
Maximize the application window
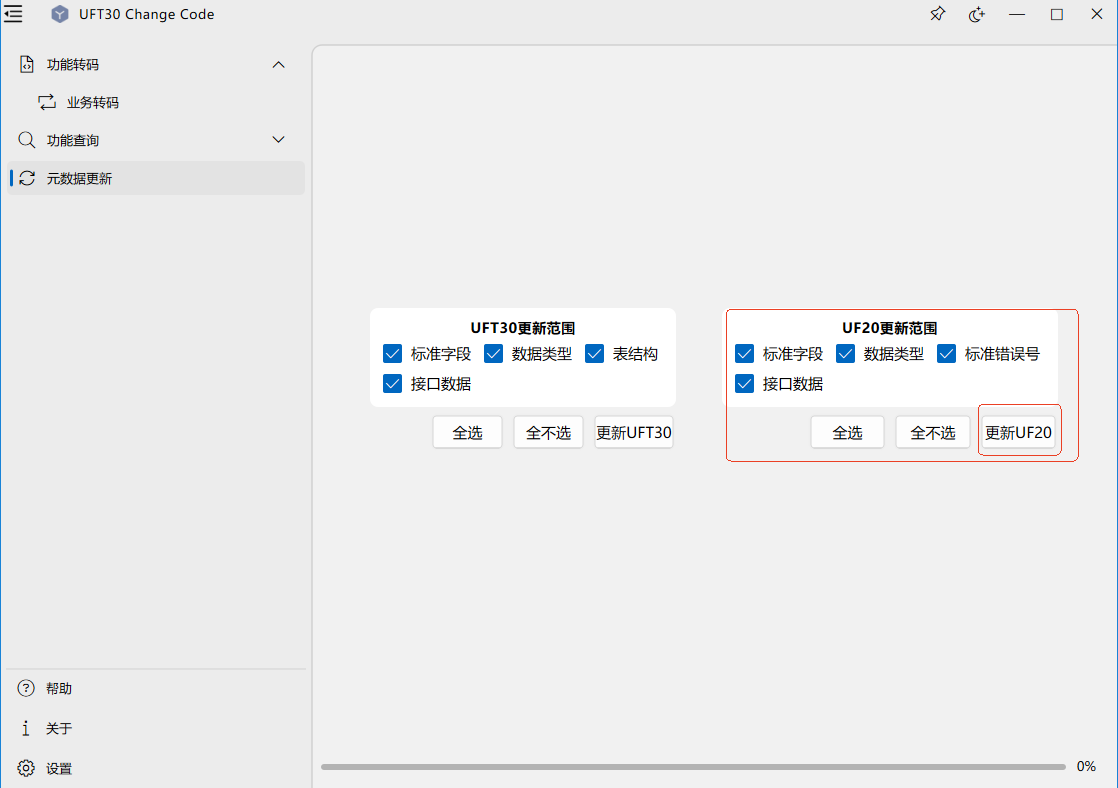(x=1057, y=14)
